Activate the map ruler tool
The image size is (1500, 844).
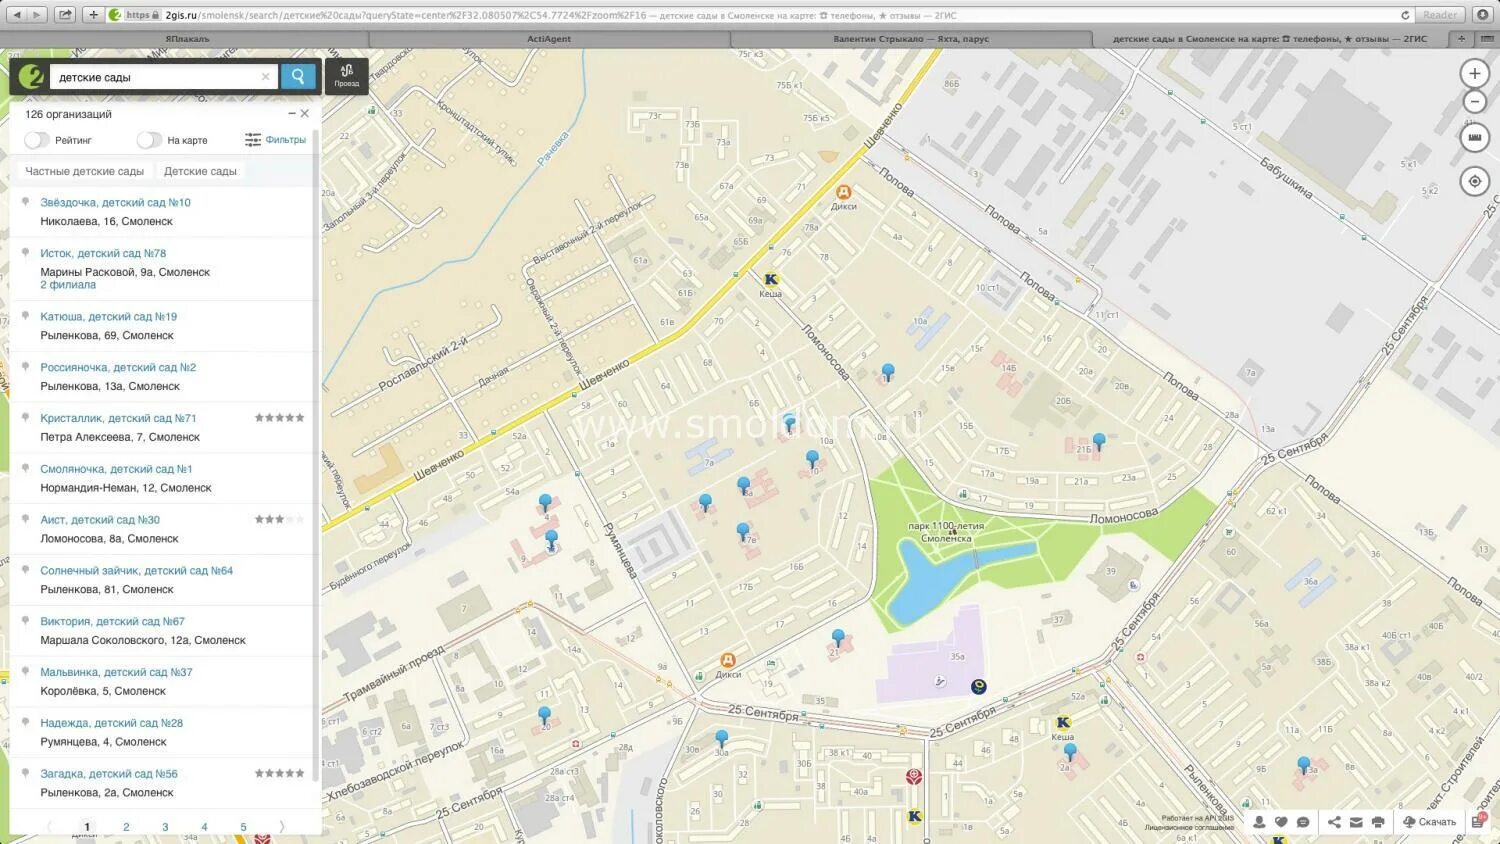(1474, 137)
